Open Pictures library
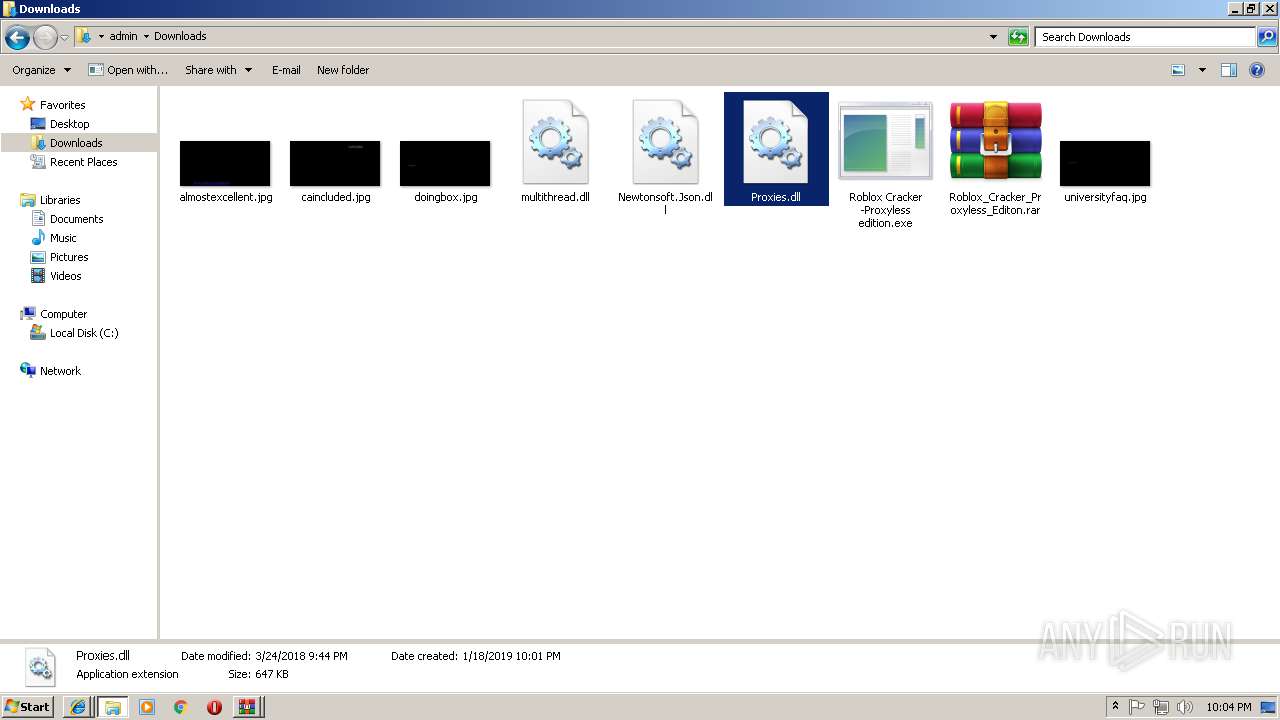 69,257
